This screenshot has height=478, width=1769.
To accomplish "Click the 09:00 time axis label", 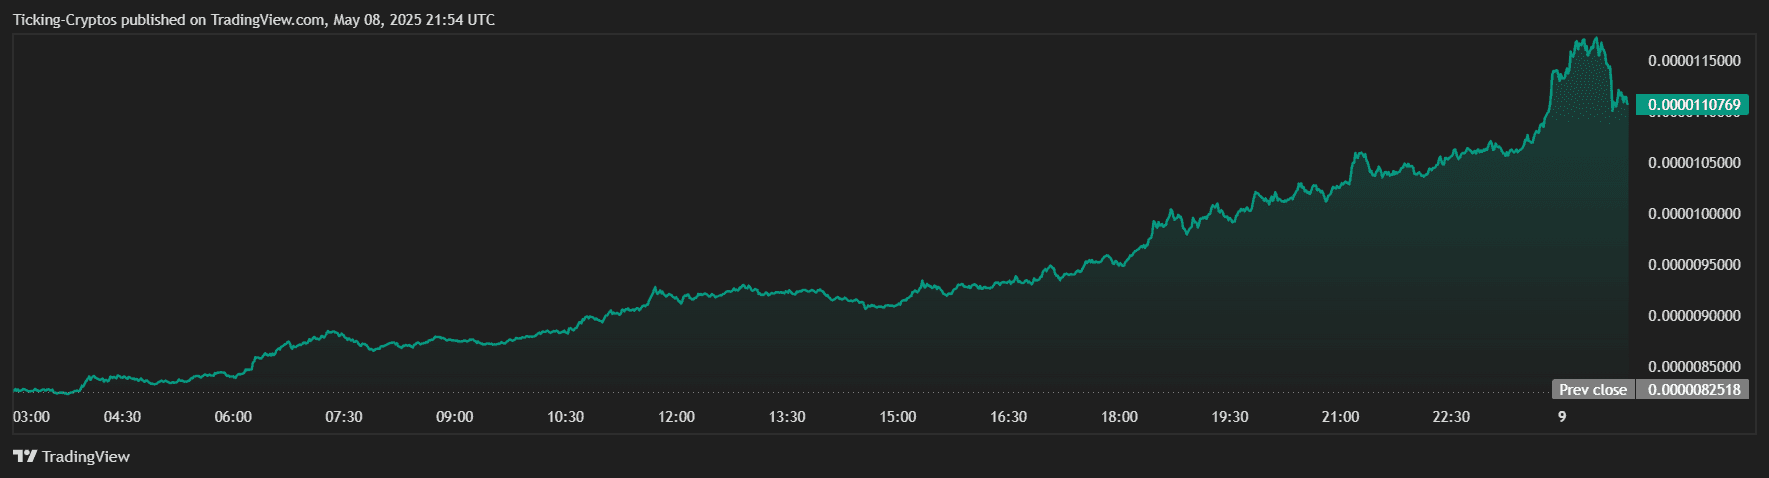I will coord(455,417).
